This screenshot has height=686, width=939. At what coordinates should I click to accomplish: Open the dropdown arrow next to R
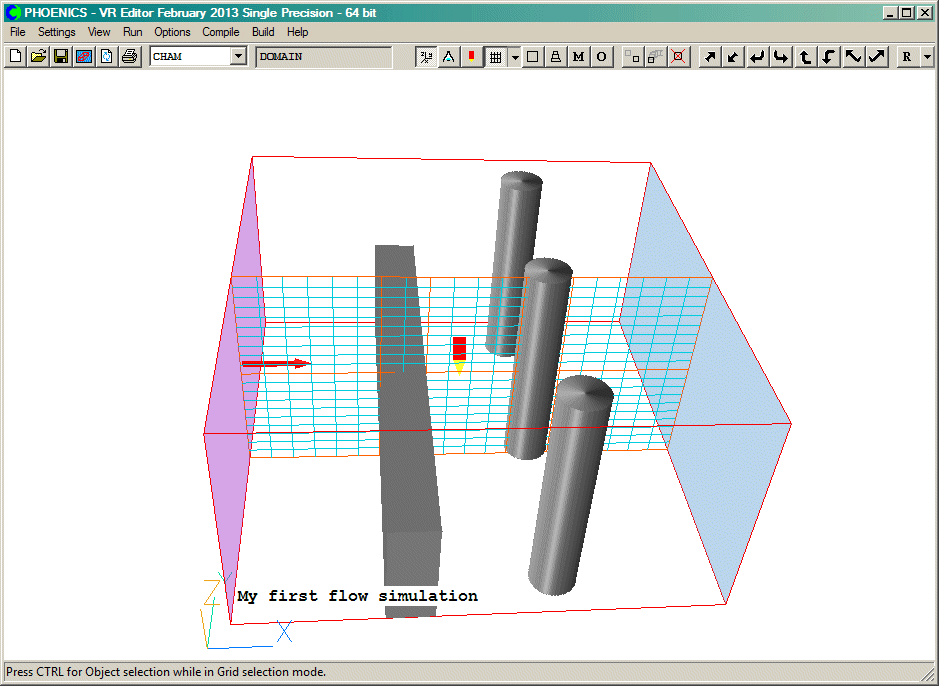pos(927,57)
